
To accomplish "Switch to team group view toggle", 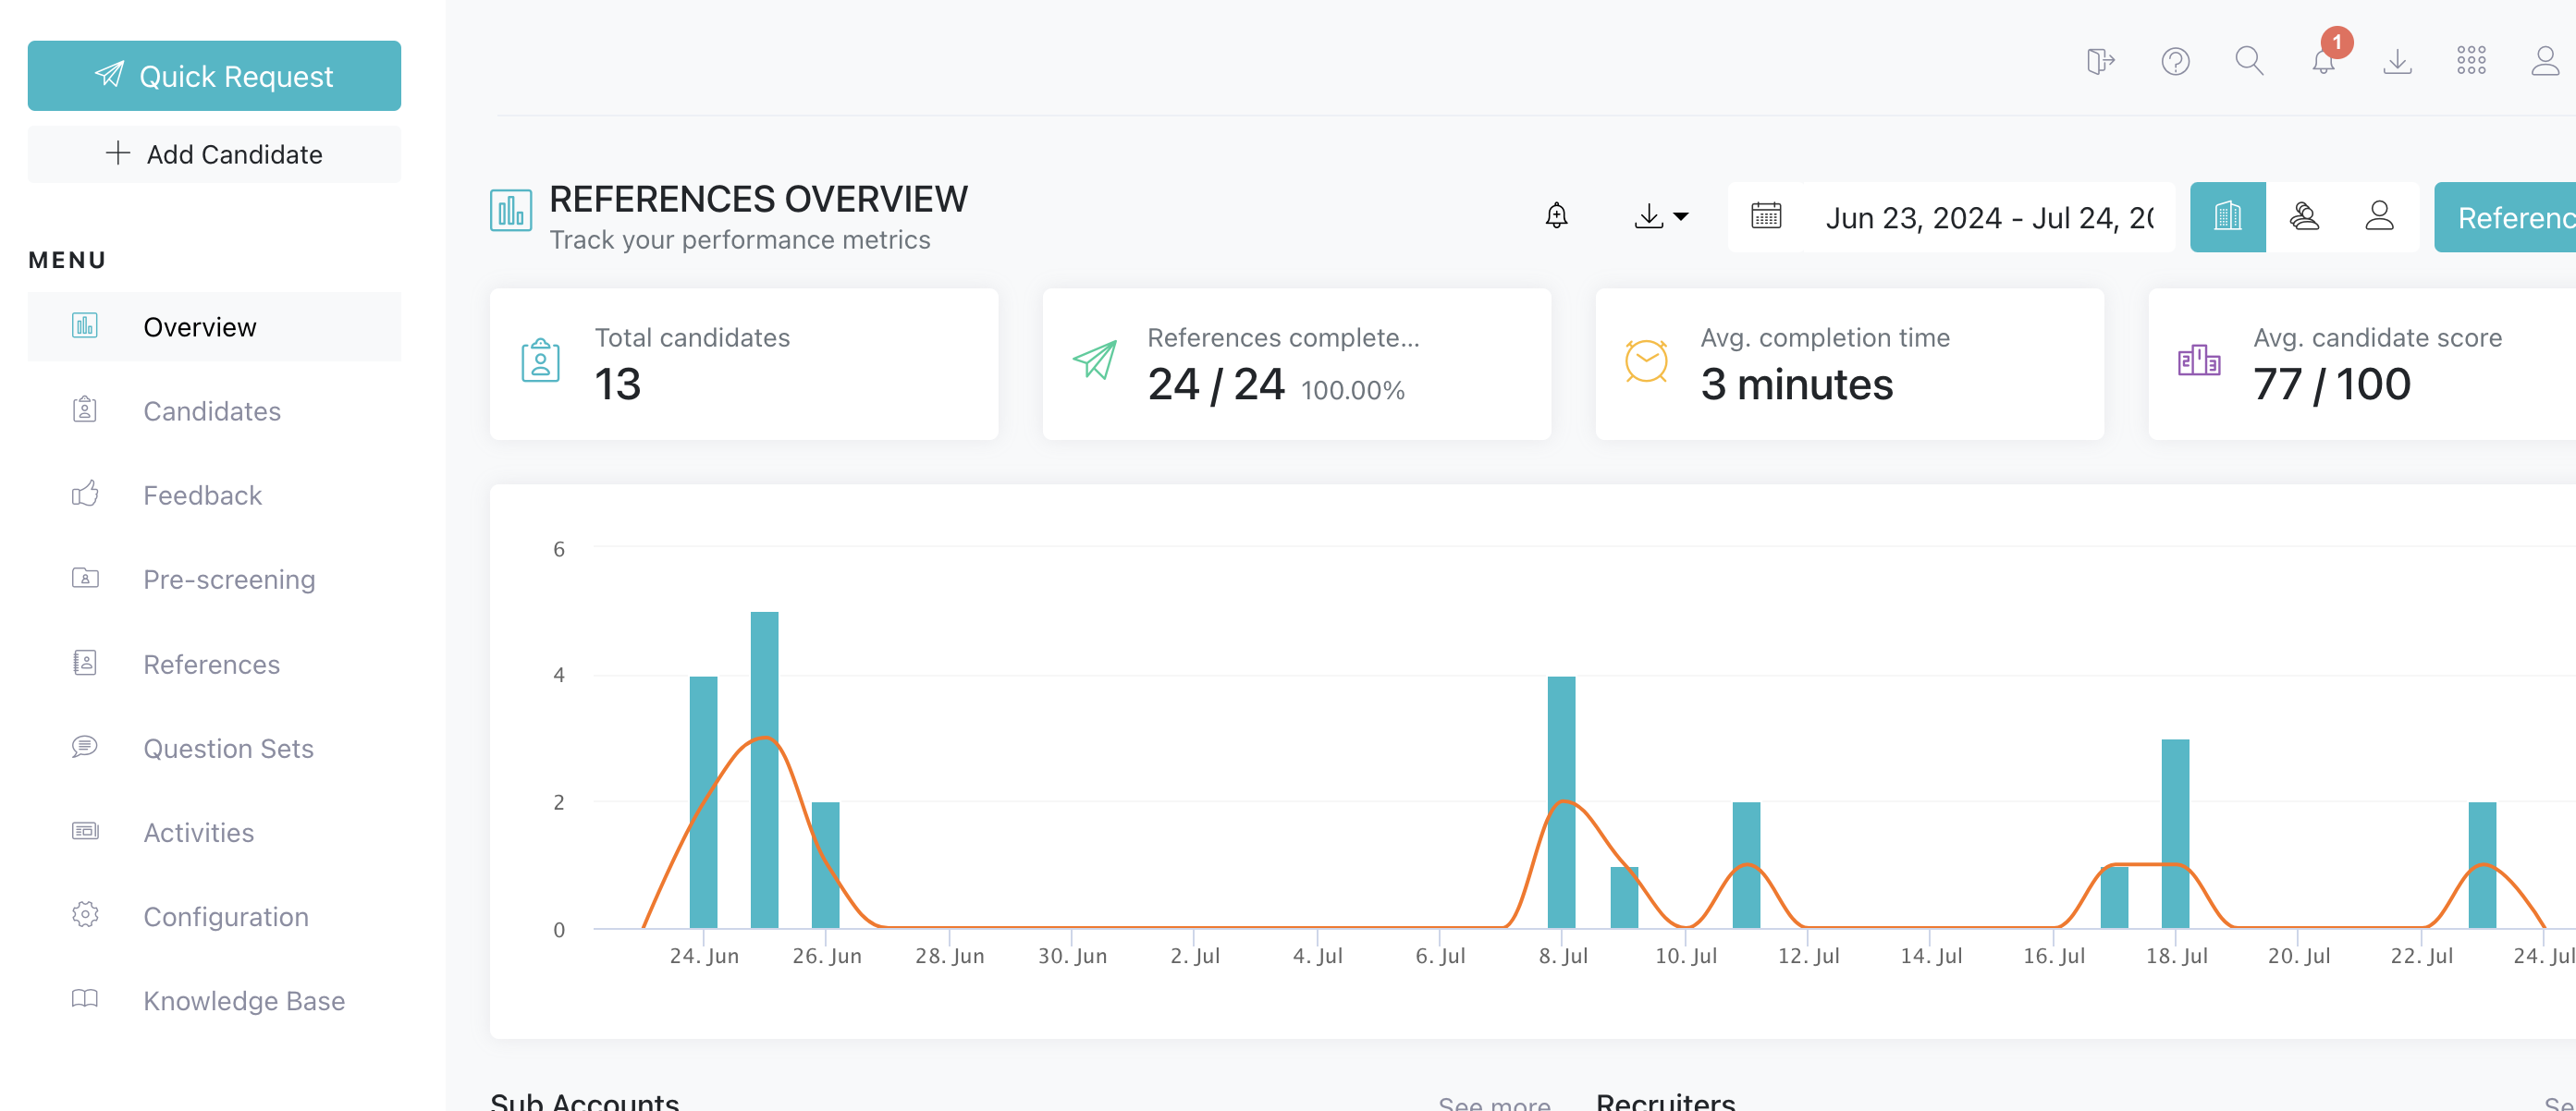I will click(2304, 216).
